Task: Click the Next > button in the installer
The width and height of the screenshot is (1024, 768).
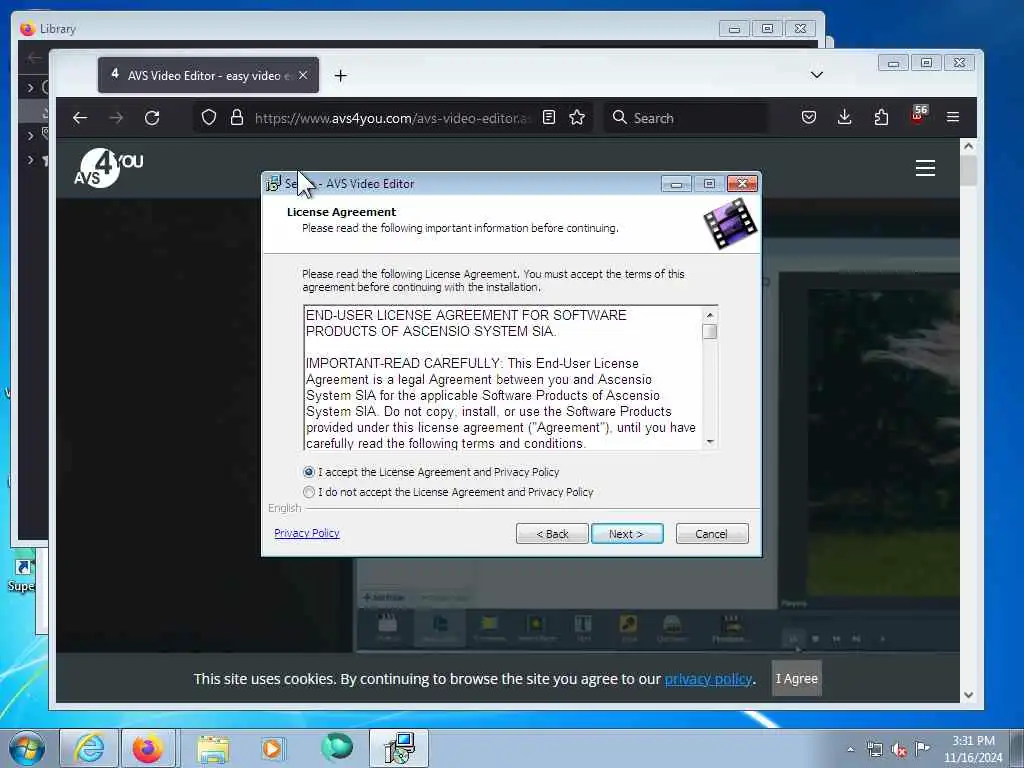Action: point(627,534)
